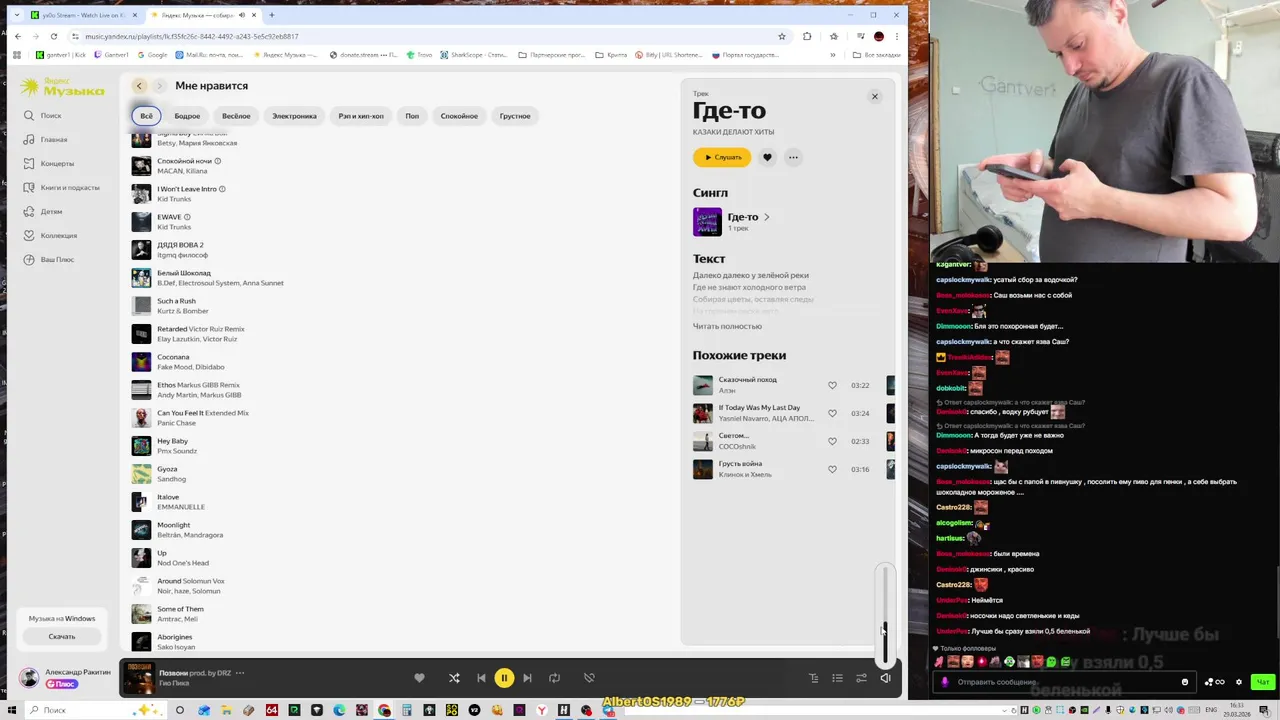Screen dimensions: 1280x720
Task: Like If Today Was My Last Day
Action: tap(832, 413)
